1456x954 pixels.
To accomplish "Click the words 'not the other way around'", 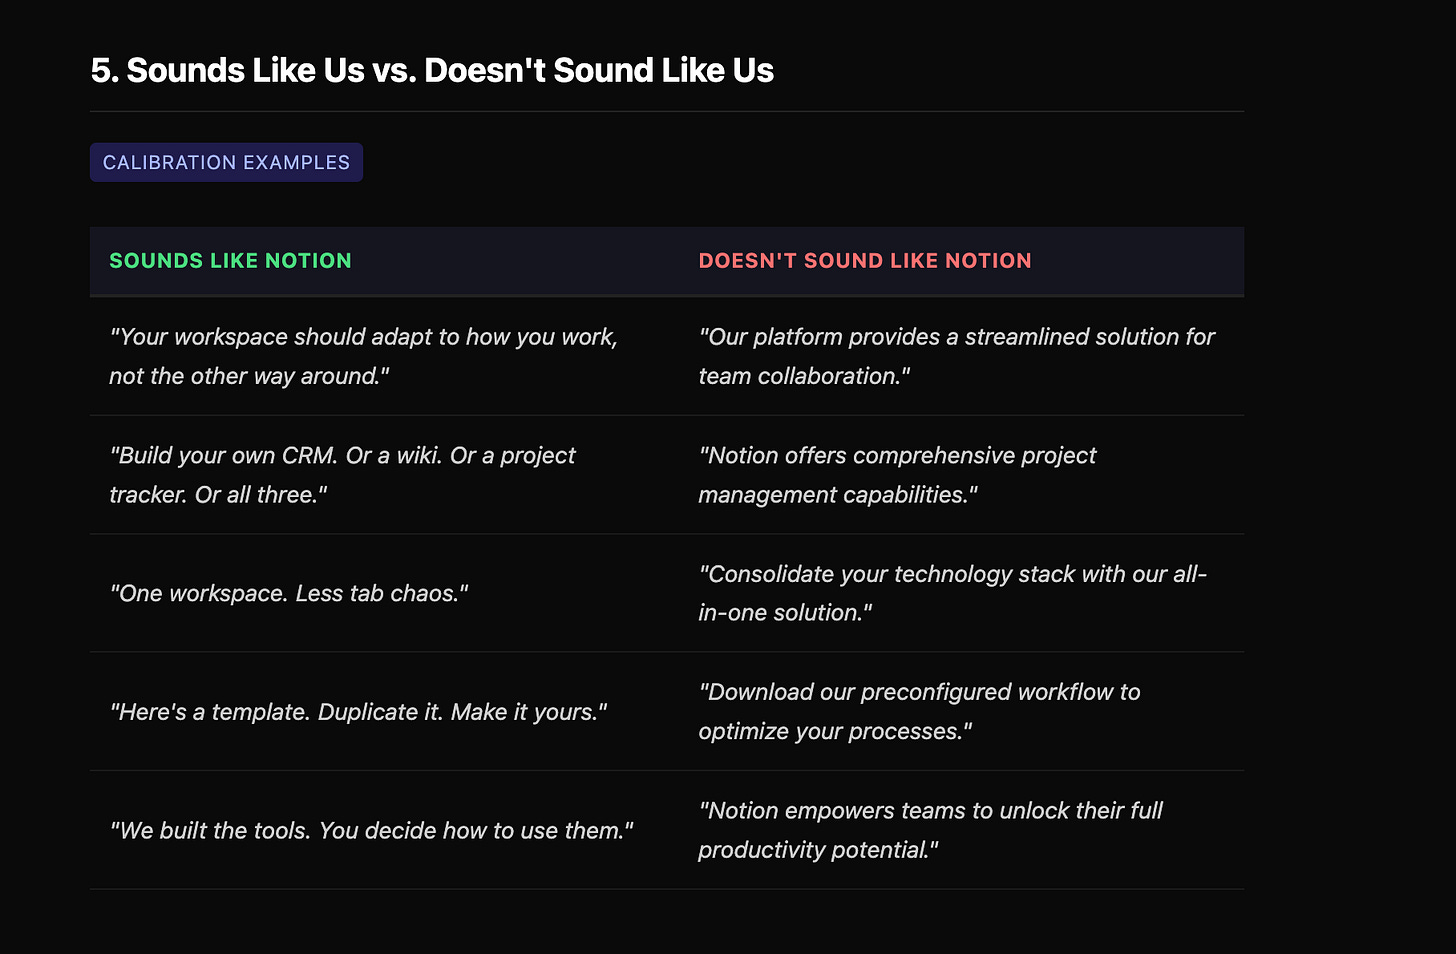I will tap(249, 376).
